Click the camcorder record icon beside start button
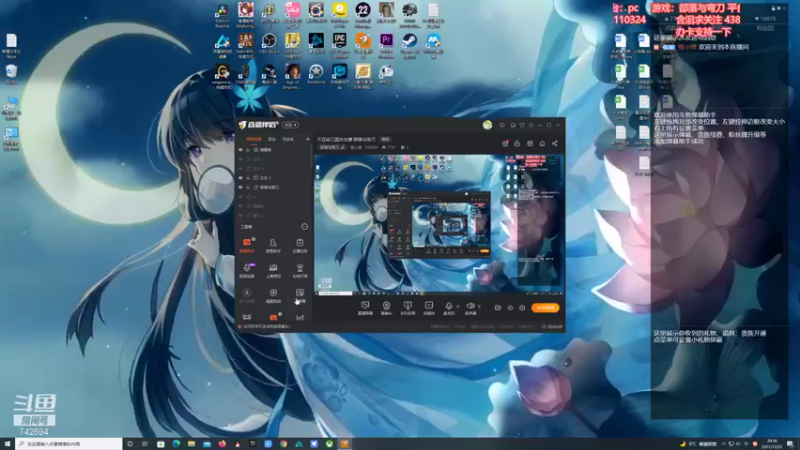This screenshot has width=800, height=450. [497, 308]
